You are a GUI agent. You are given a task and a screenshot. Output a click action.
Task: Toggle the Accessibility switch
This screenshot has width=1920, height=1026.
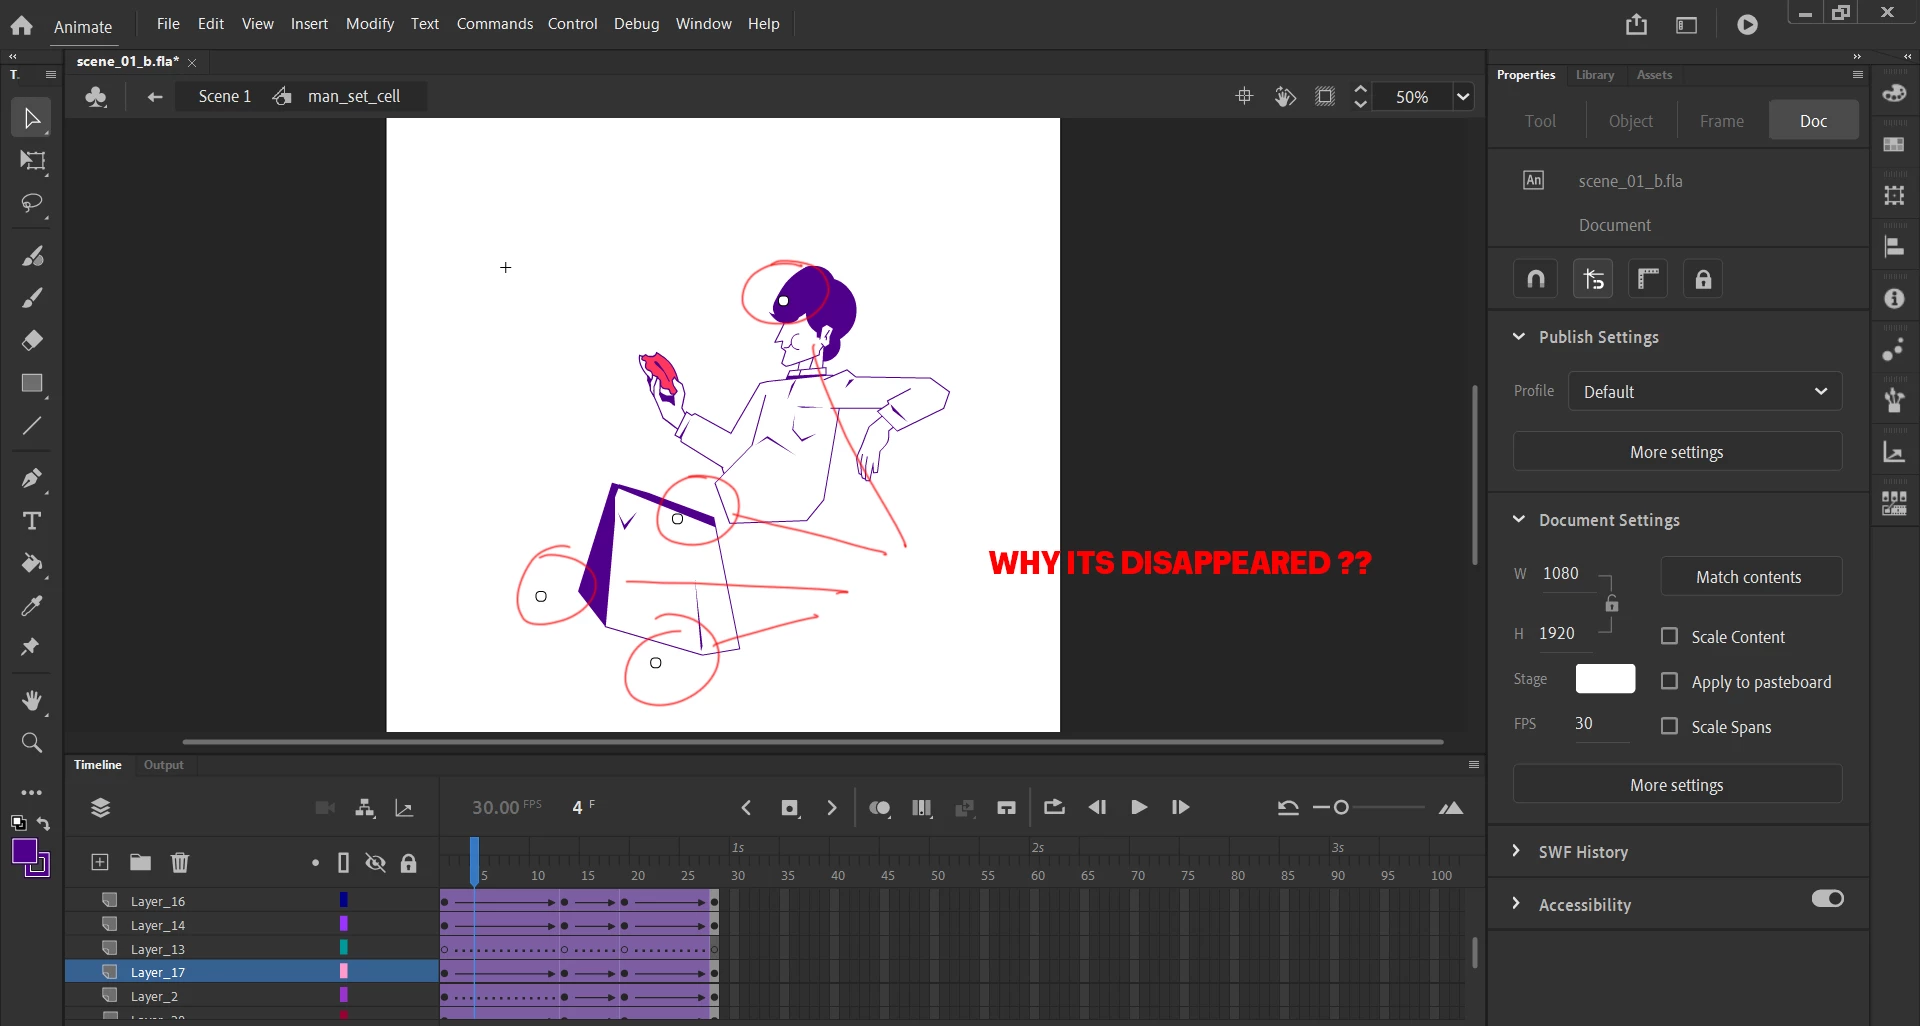[x=1827, y=898]
